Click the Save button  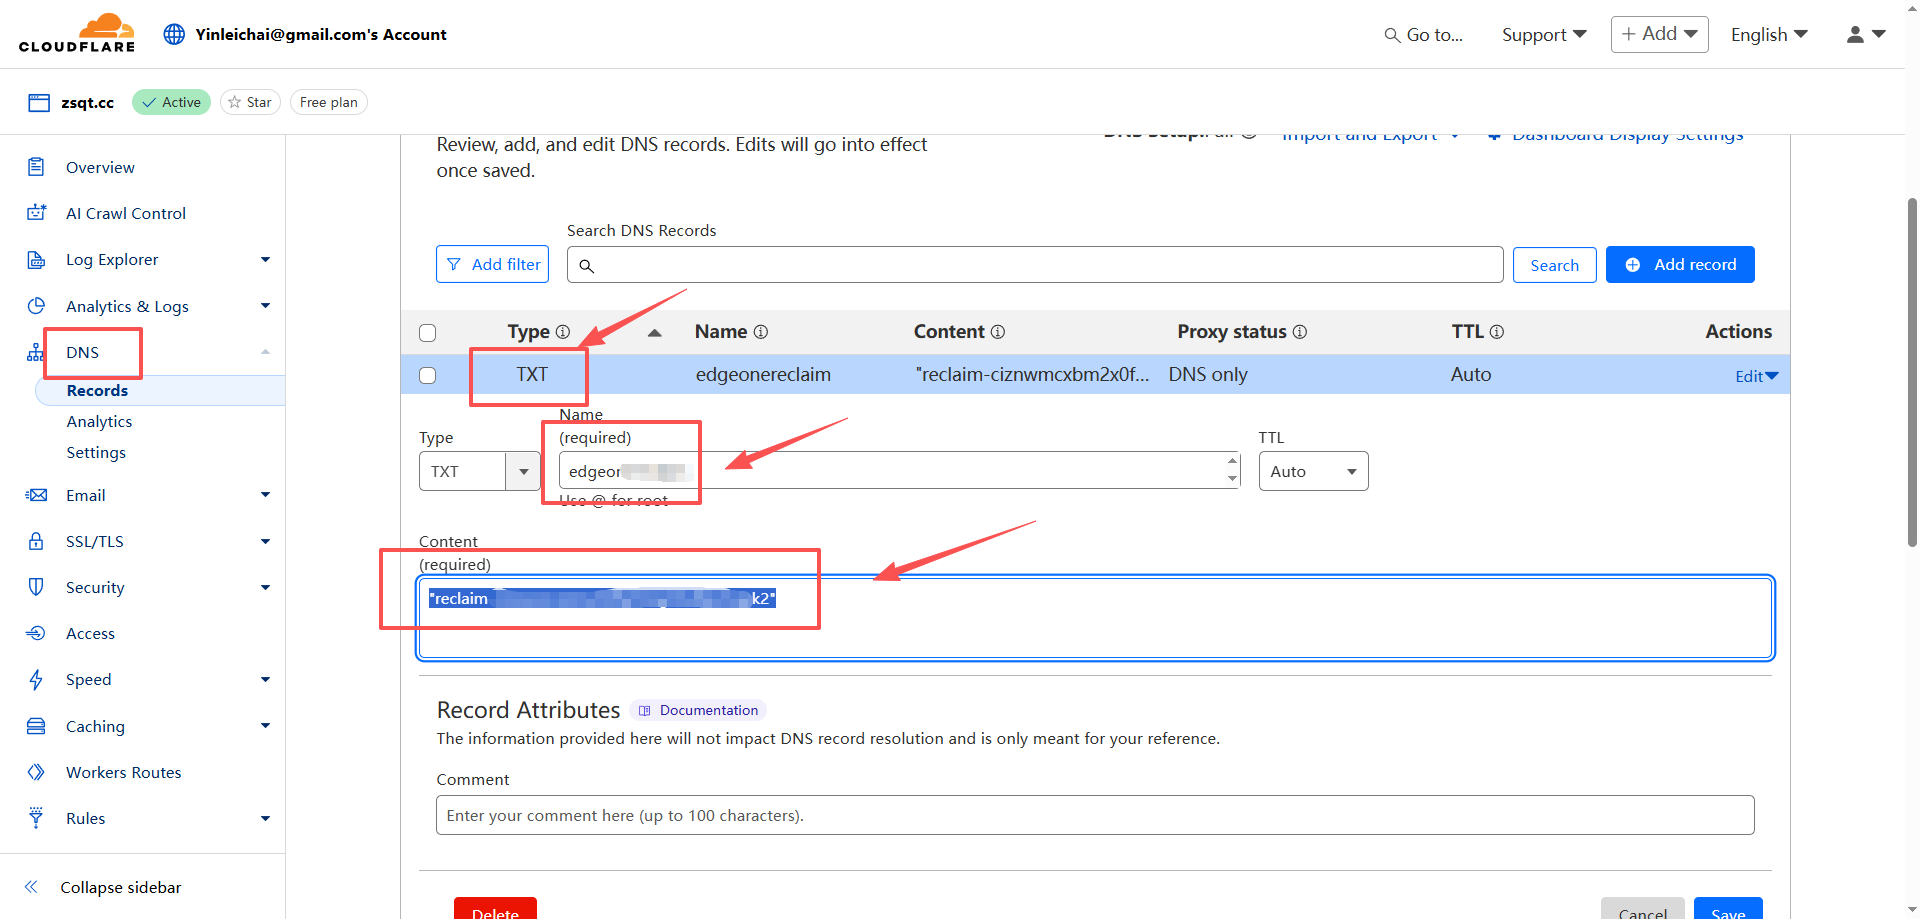[x=1728, y=908]
